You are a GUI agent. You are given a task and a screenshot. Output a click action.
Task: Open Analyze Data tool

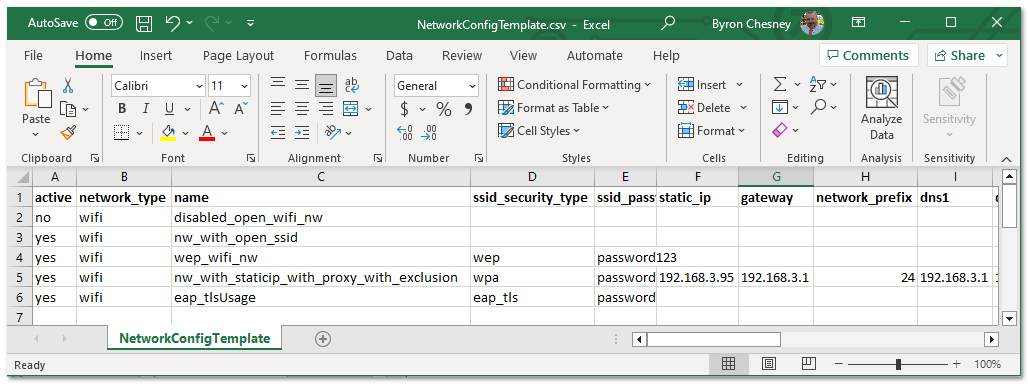(x=882, y=108)
